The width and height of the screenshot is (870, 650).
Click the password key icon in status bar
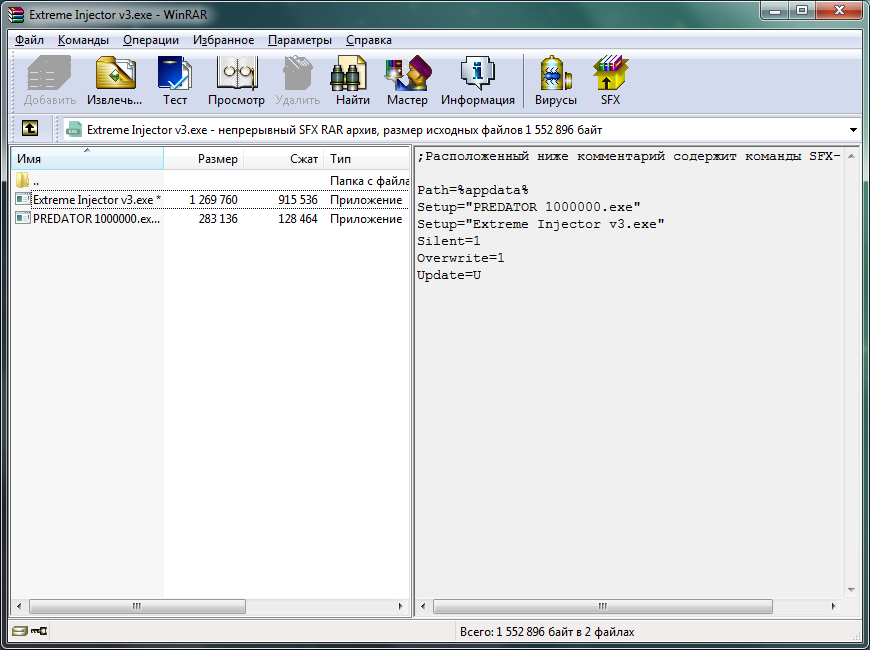click(38, 632)
